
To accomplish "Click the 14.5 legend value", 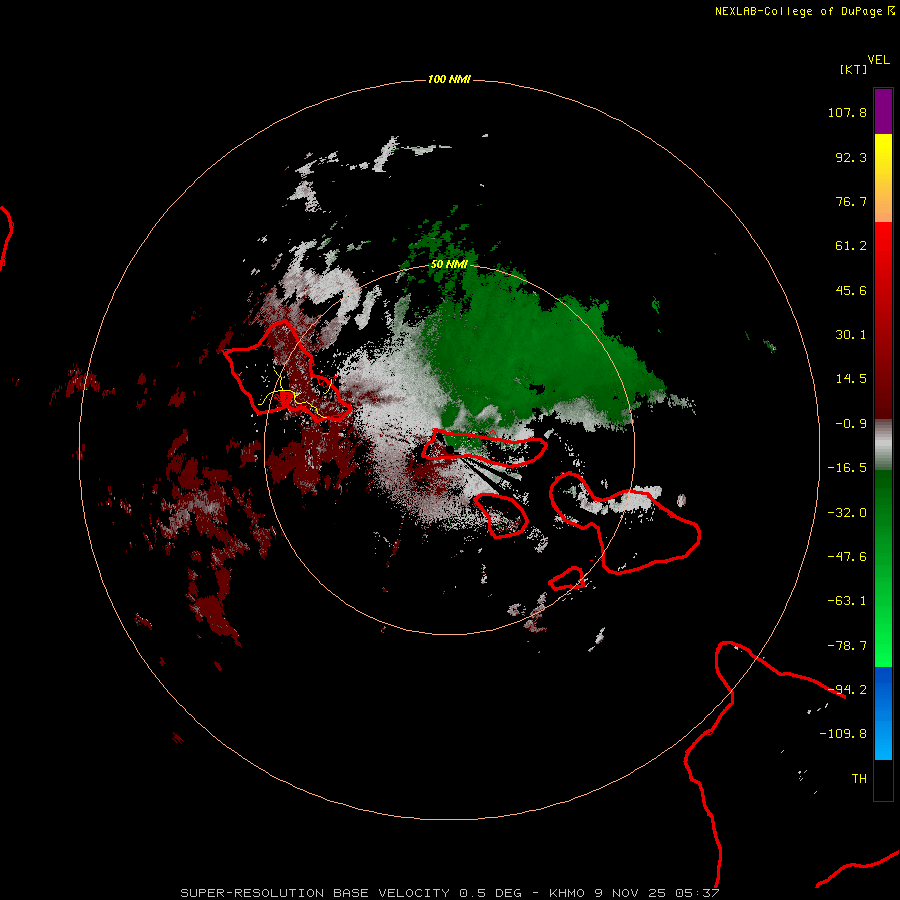I will 851,379.
